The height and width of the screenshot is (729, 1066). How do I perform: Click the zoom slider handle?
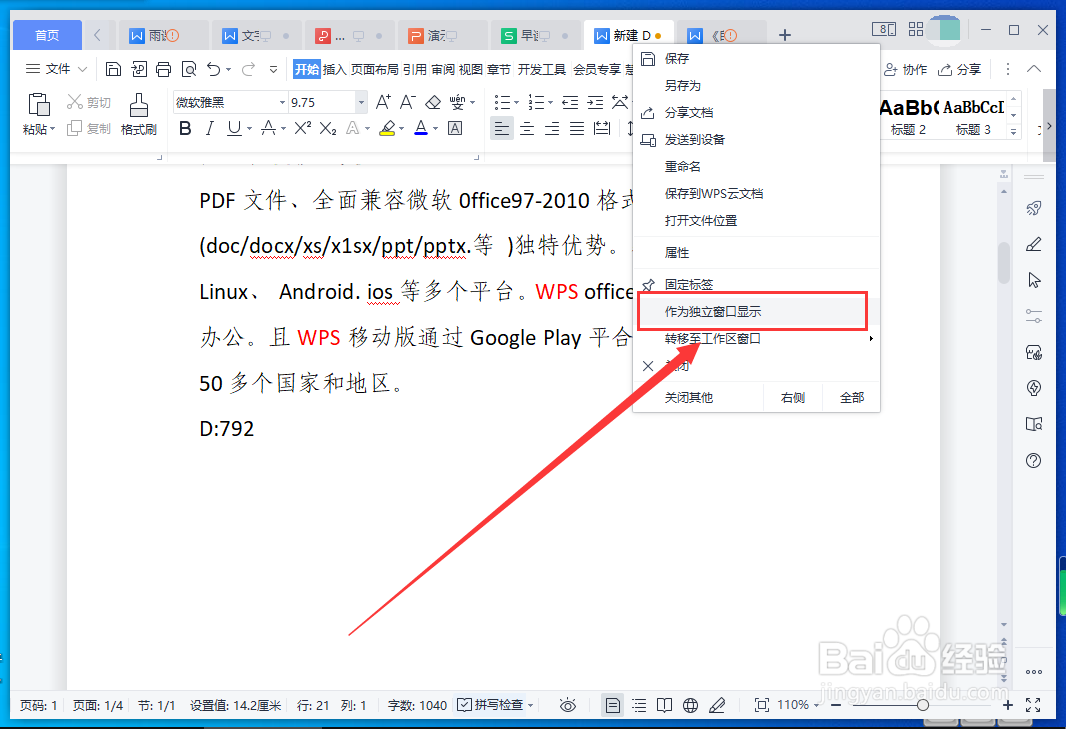922,705
